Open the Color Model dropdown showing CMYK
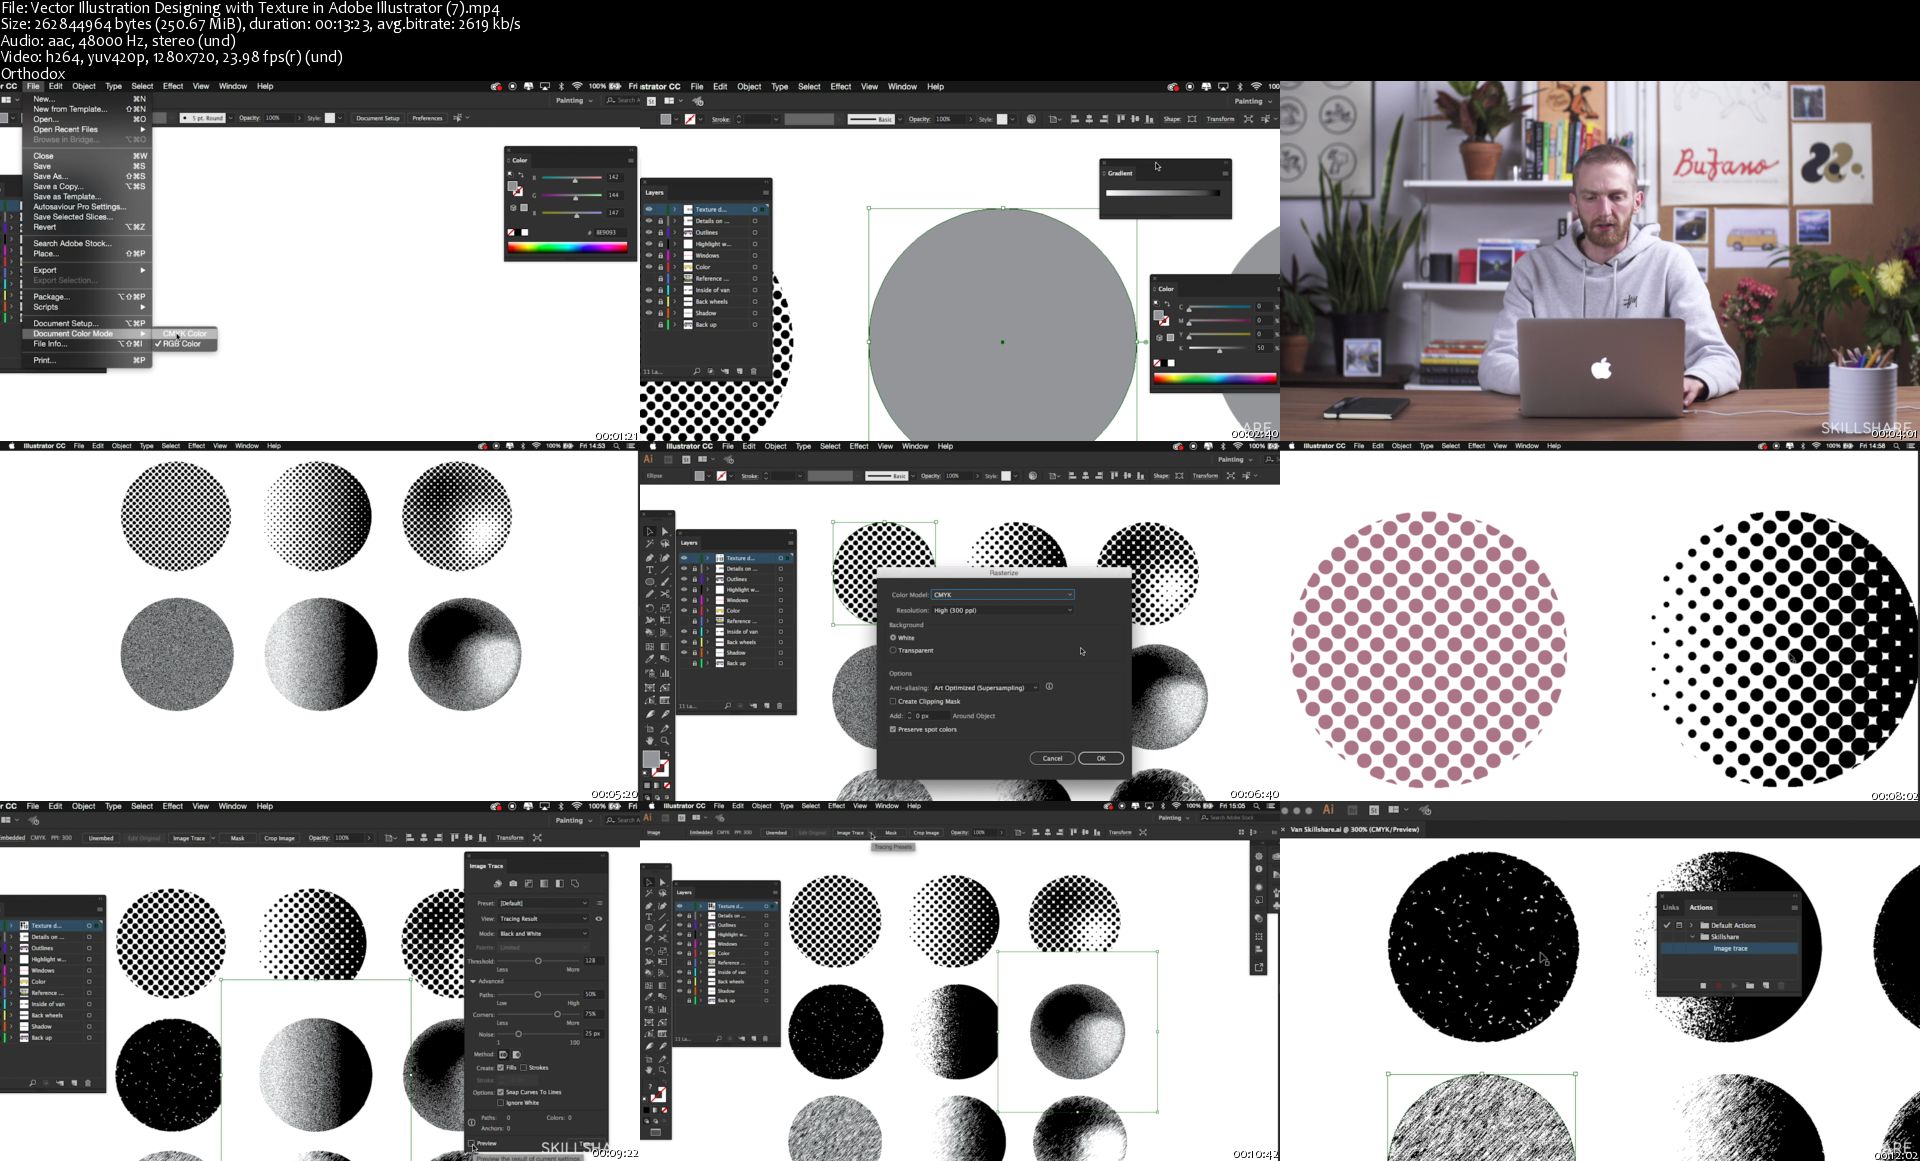1920x1161 pixels. click(x=1002, y=595)
